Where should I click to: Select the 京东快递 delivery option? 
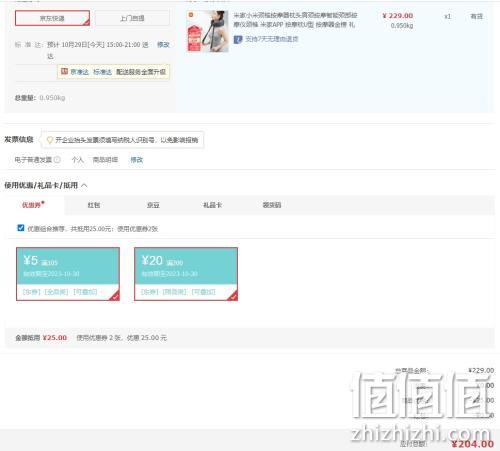coord(52,18)
